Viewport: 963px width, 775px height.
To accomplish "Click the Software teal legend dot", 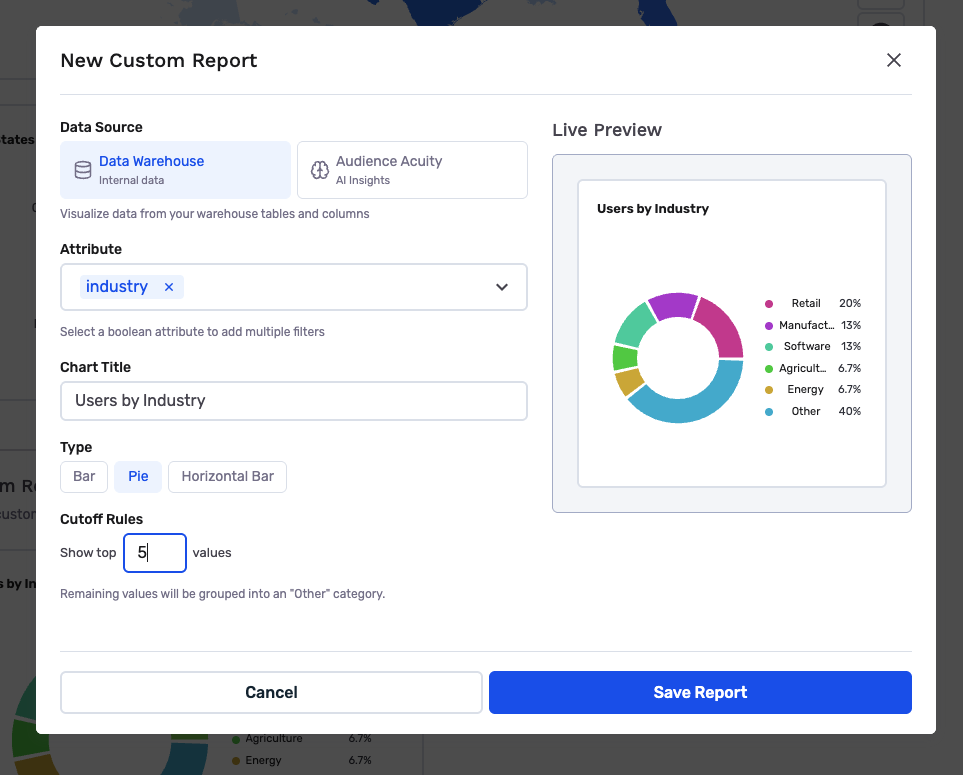I will click(769, 347).
